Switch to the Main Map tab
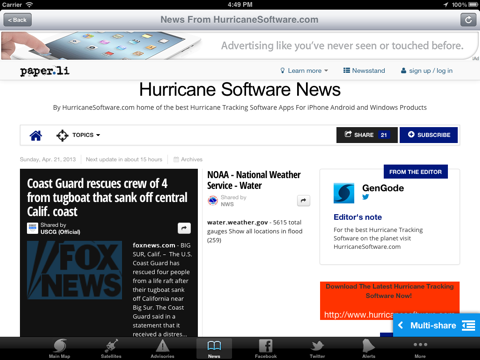Image resolution: width=480 pixels, height=360 pixels. click(60, 349)
